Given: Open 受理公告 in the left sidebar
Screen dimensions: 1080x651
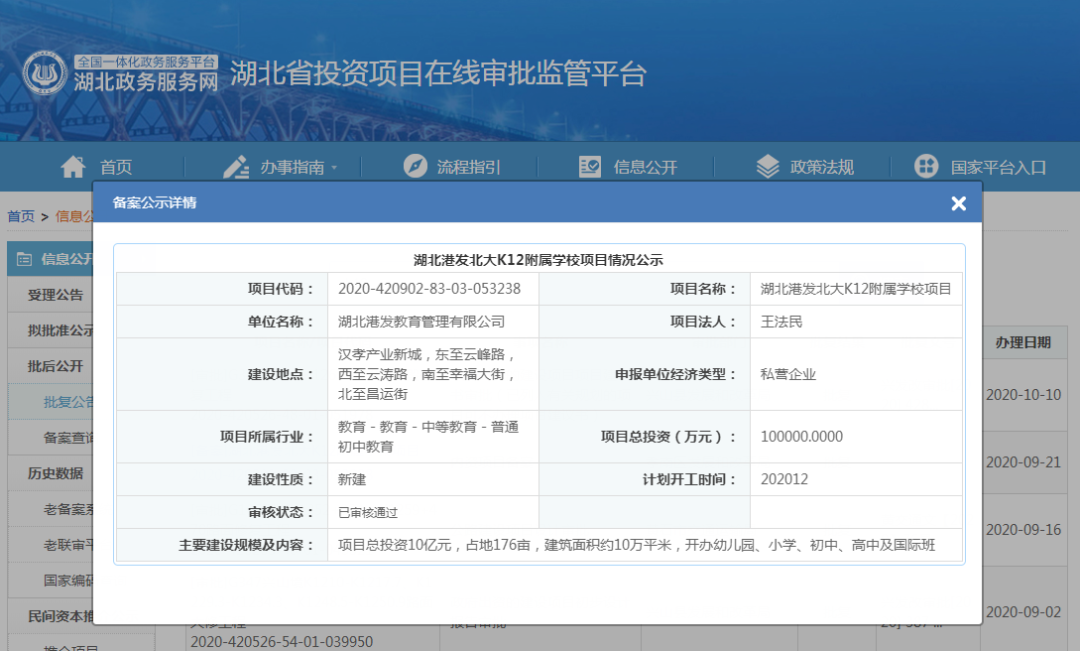Looking at the screenshot, I should point(55,295).
